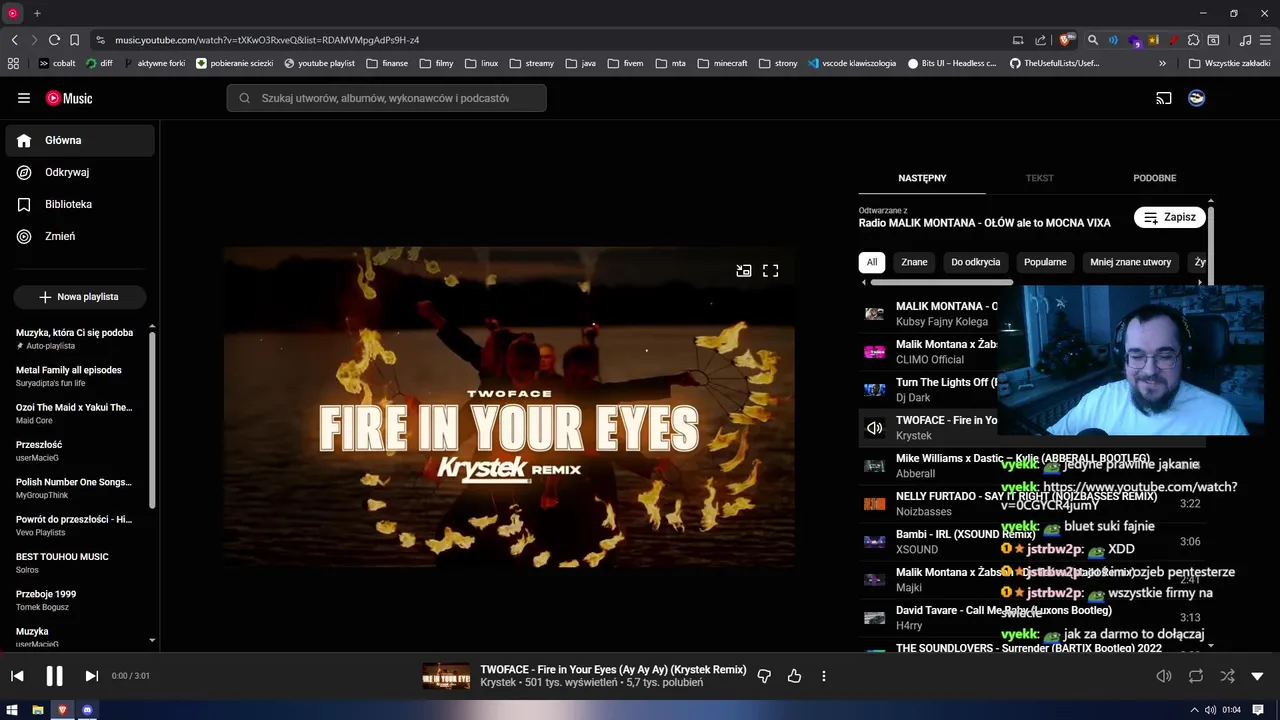Viewport: 1280px width, 720px height.
Task: Create a Nowa playlista
Action: [80, 297]
